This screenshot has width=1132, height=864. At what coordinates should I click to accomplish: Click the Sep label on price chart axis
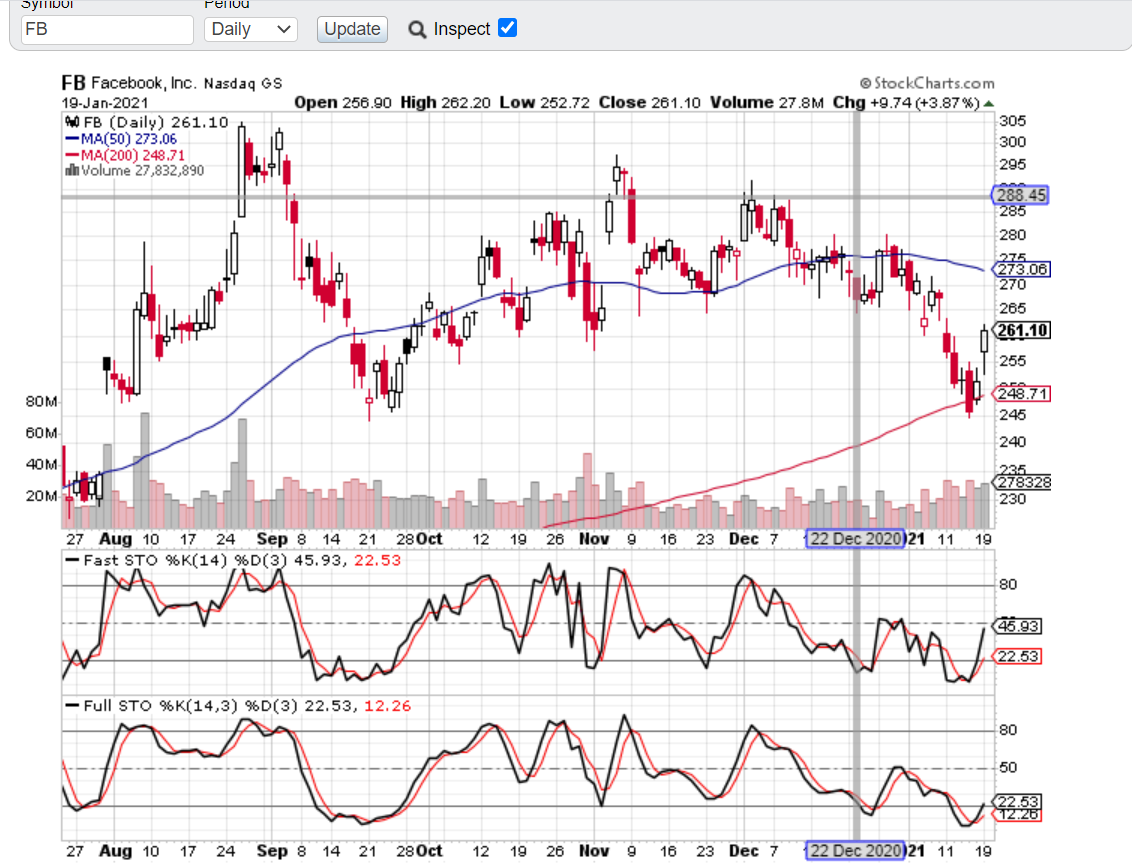(x=272, y=539)
